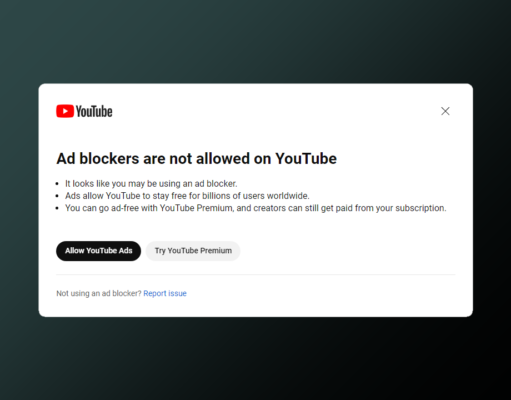Click the dark background below the dialog

(255, 358)
